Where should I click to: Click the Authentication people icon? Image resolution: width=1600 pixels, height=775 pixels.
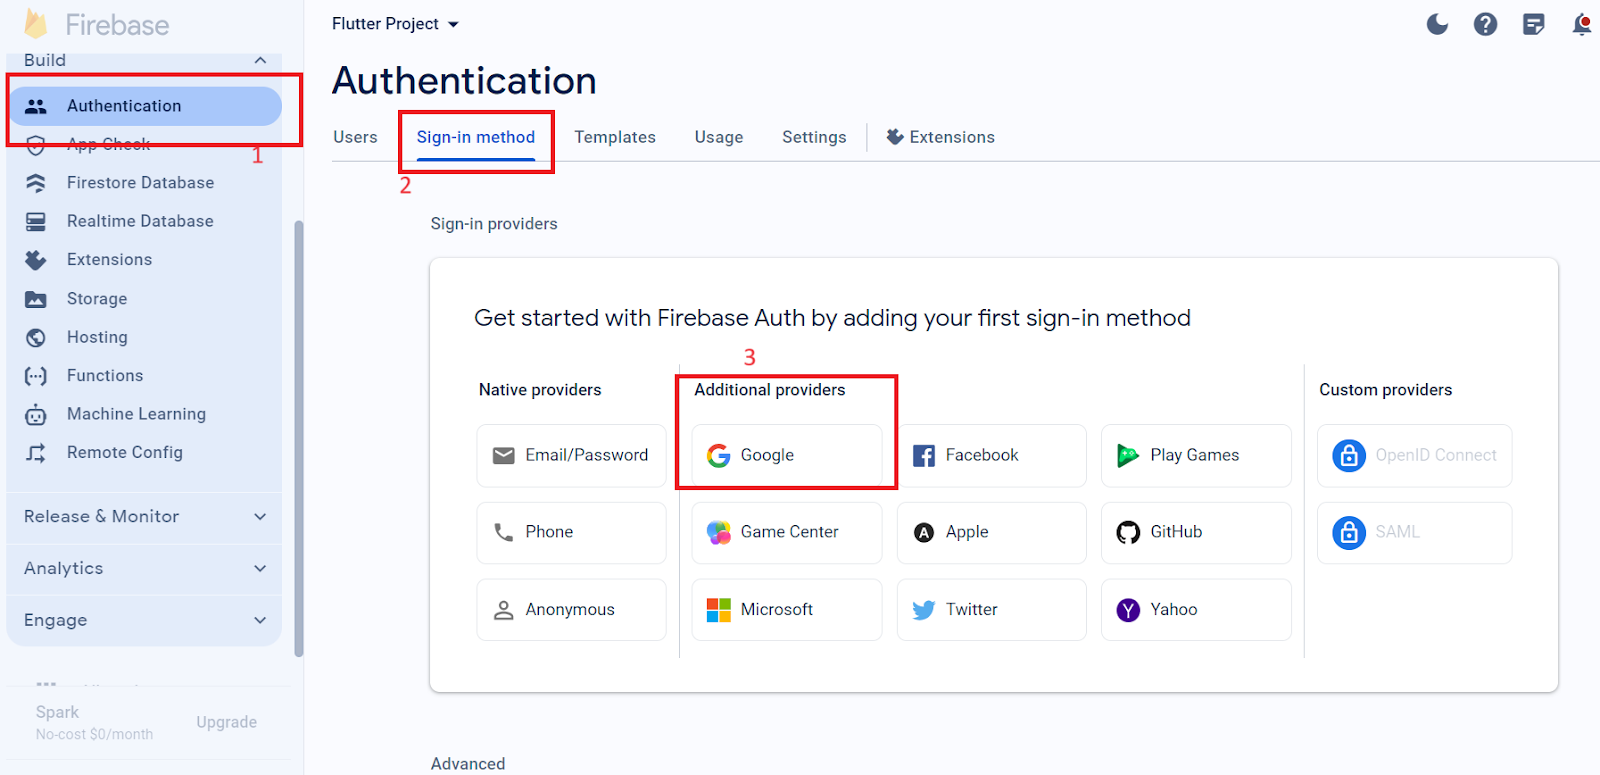click(x=36, y=106)
